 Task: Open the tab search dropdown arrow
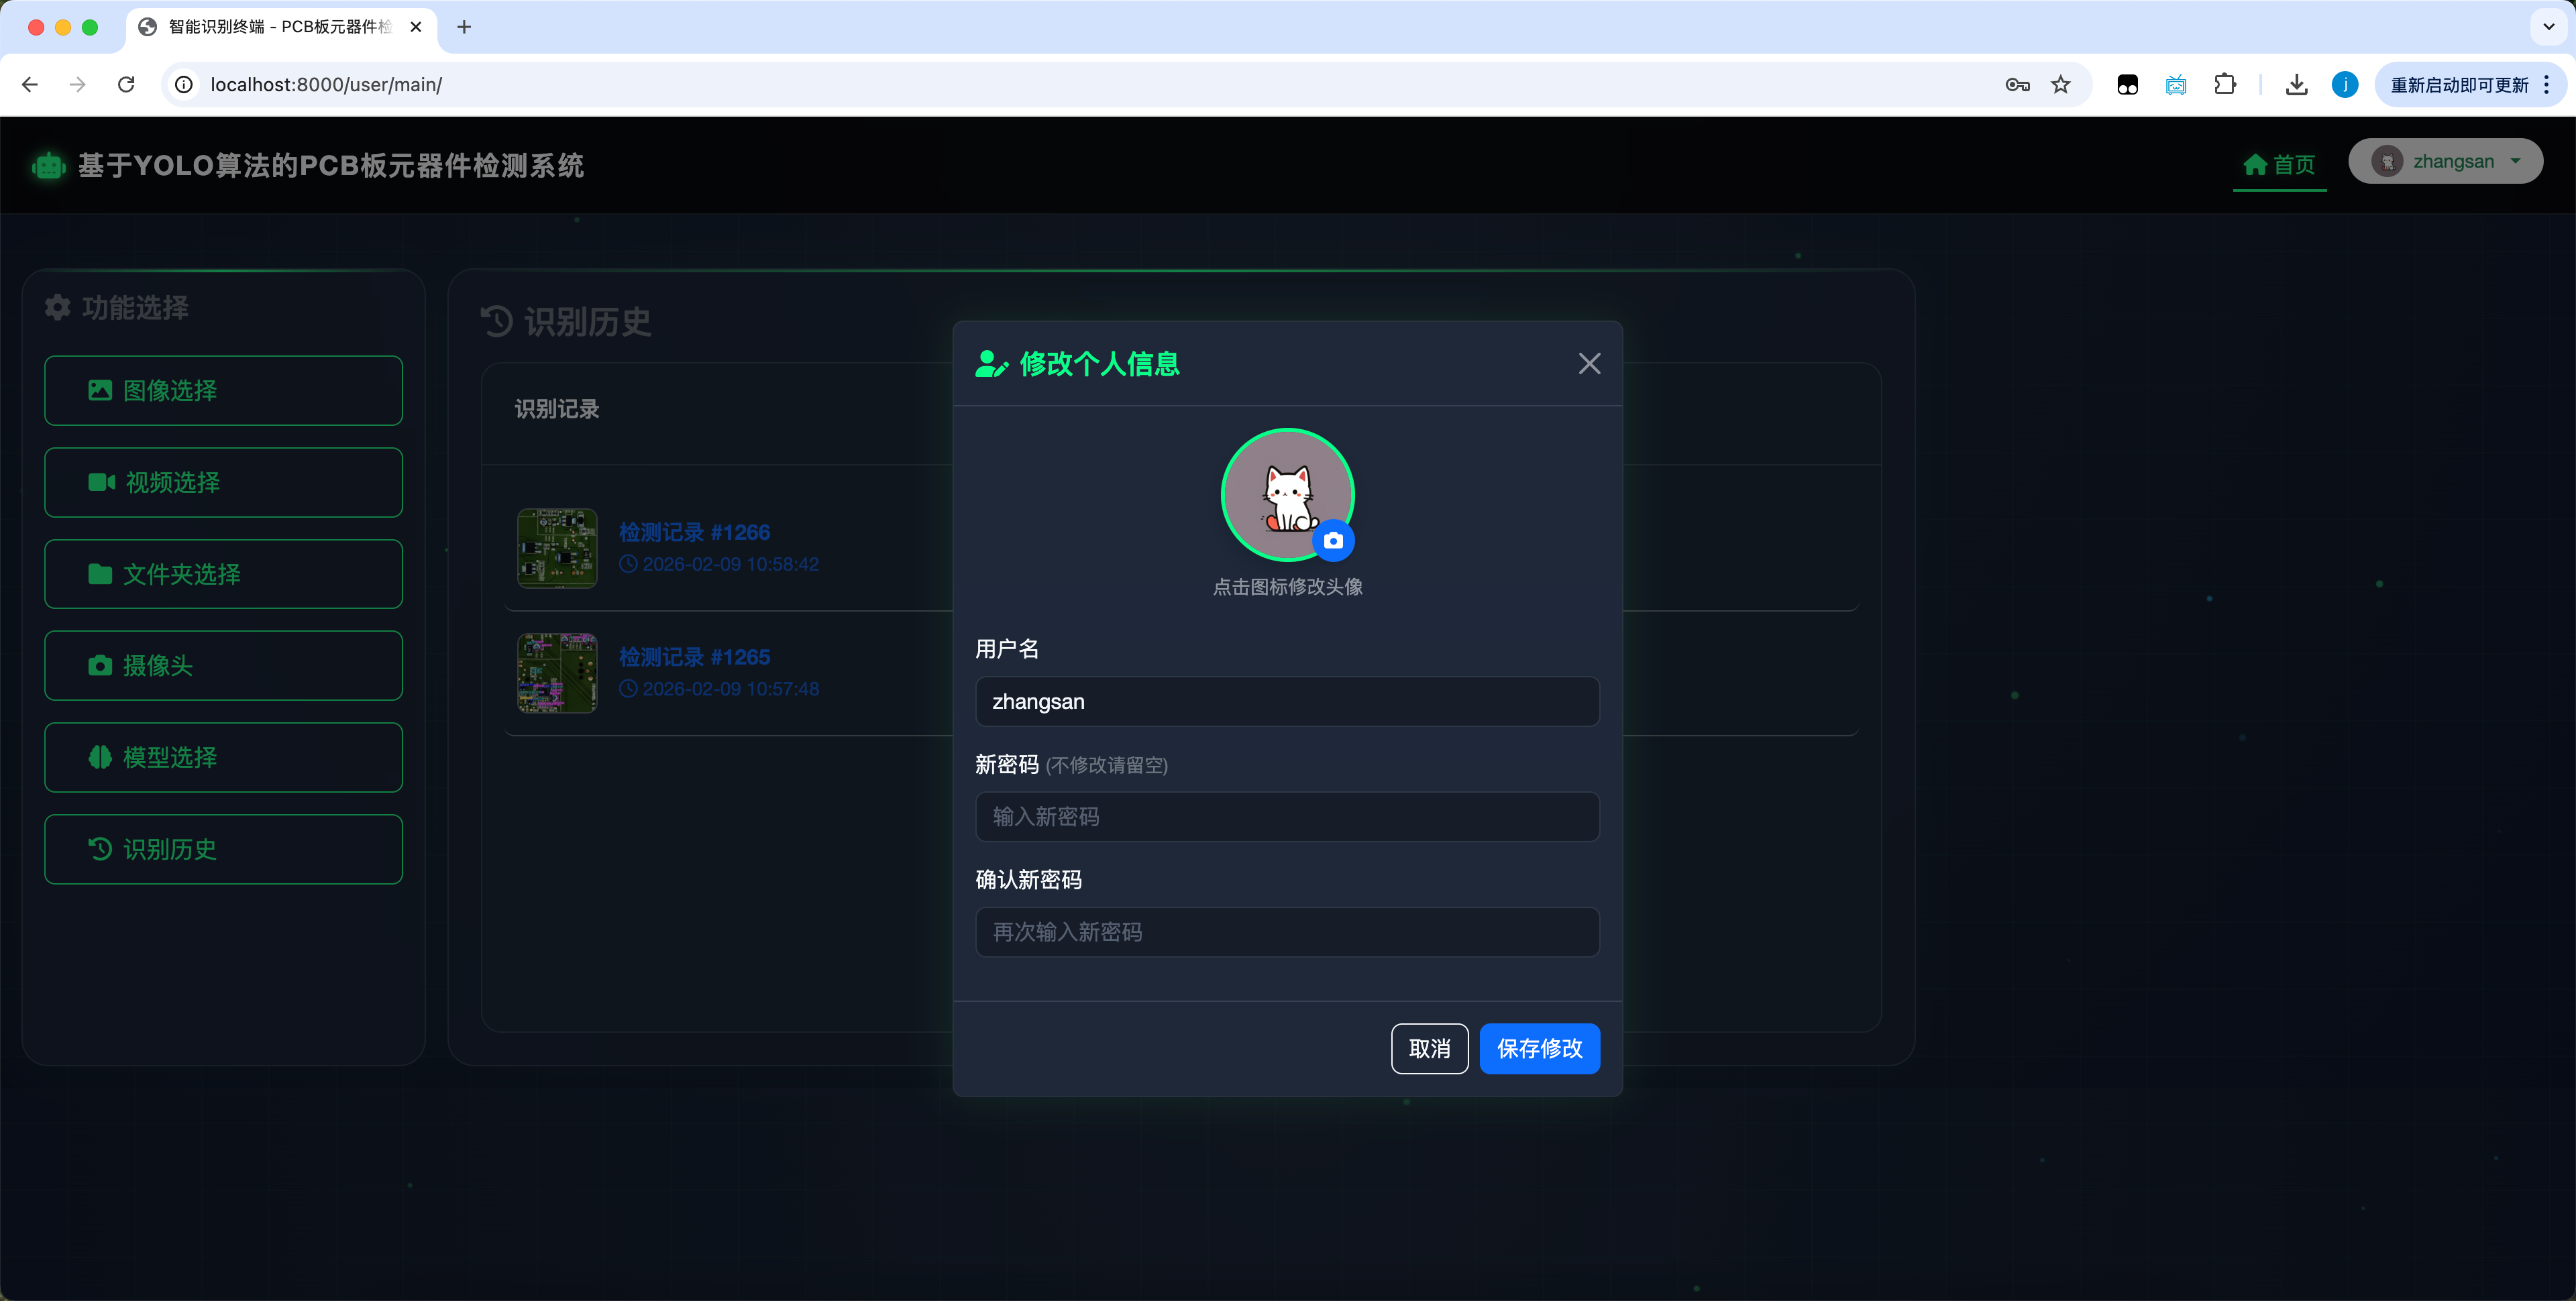2548,27
